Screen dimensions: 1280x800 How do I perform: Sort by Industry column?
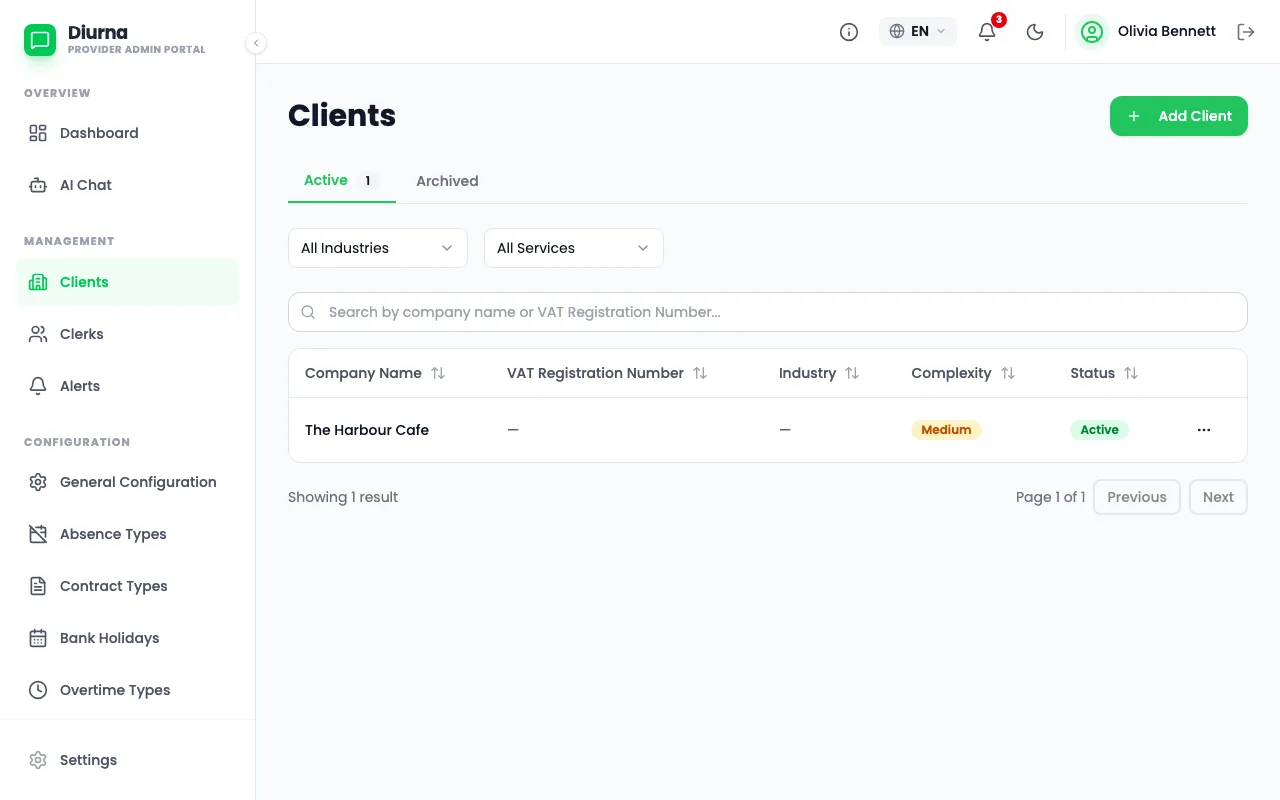(x=819, y=373)
